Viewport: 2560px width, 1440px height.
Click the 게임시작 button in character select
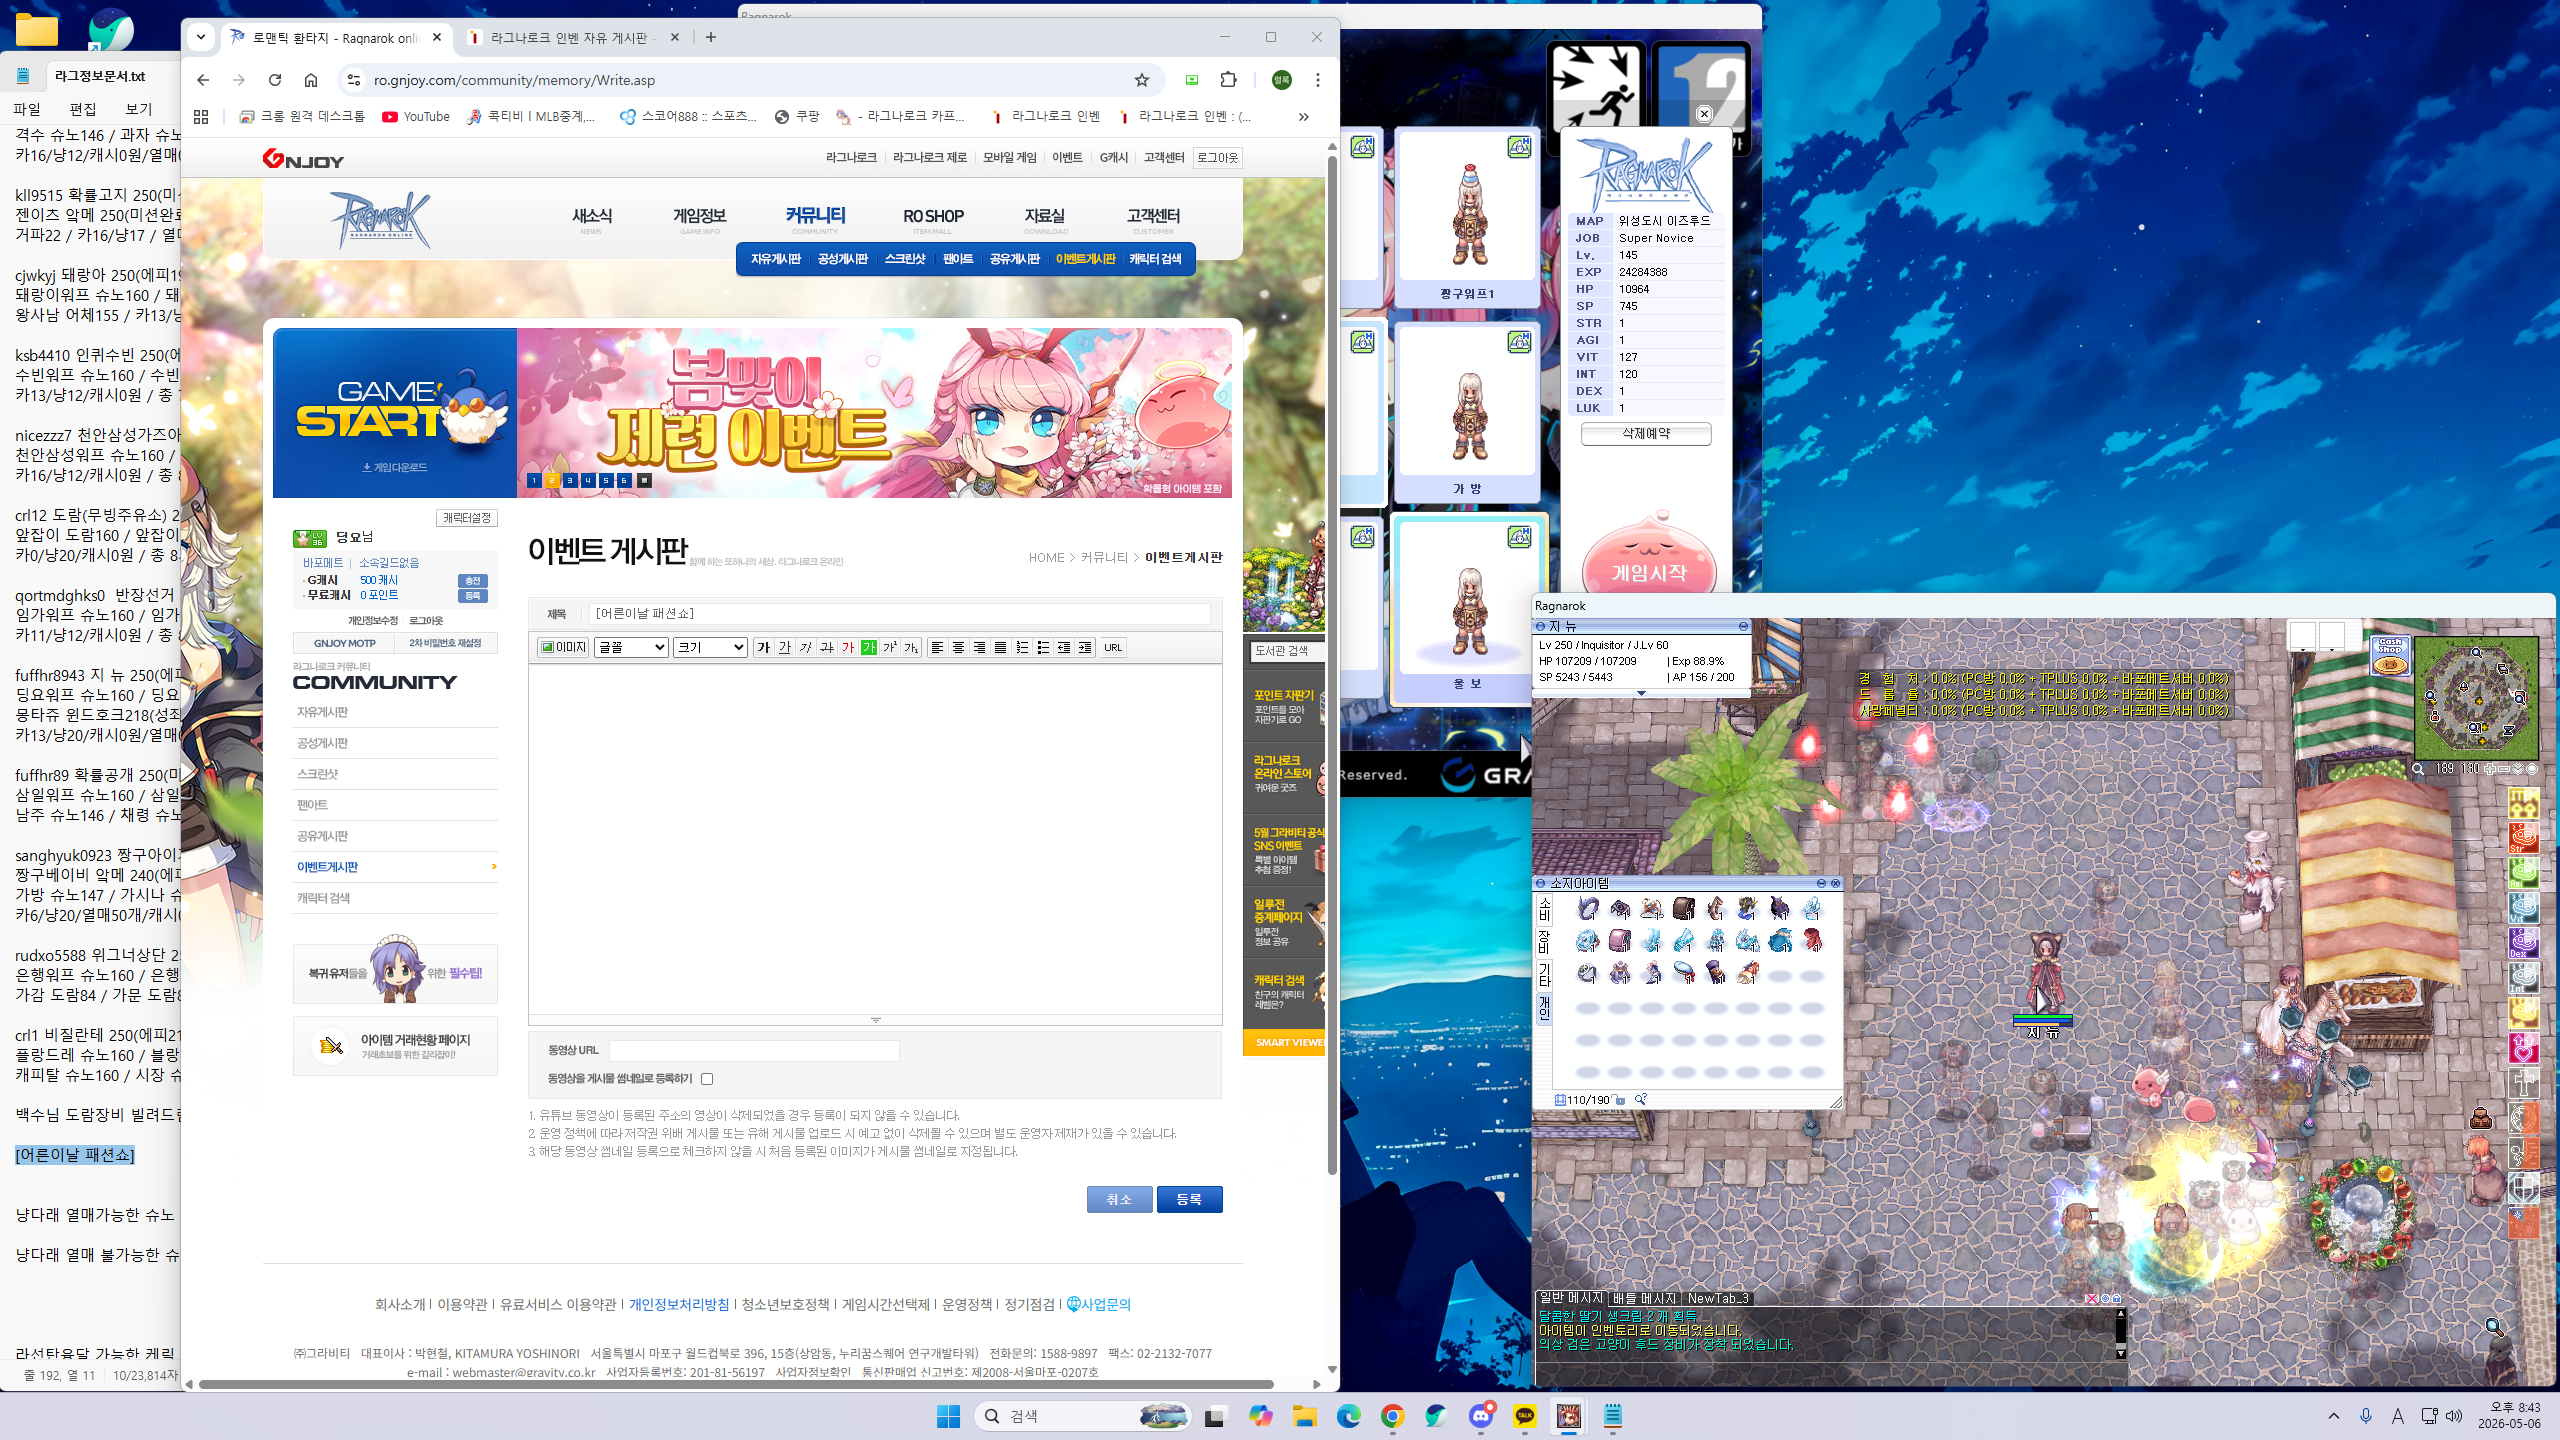pos(1649,573)
